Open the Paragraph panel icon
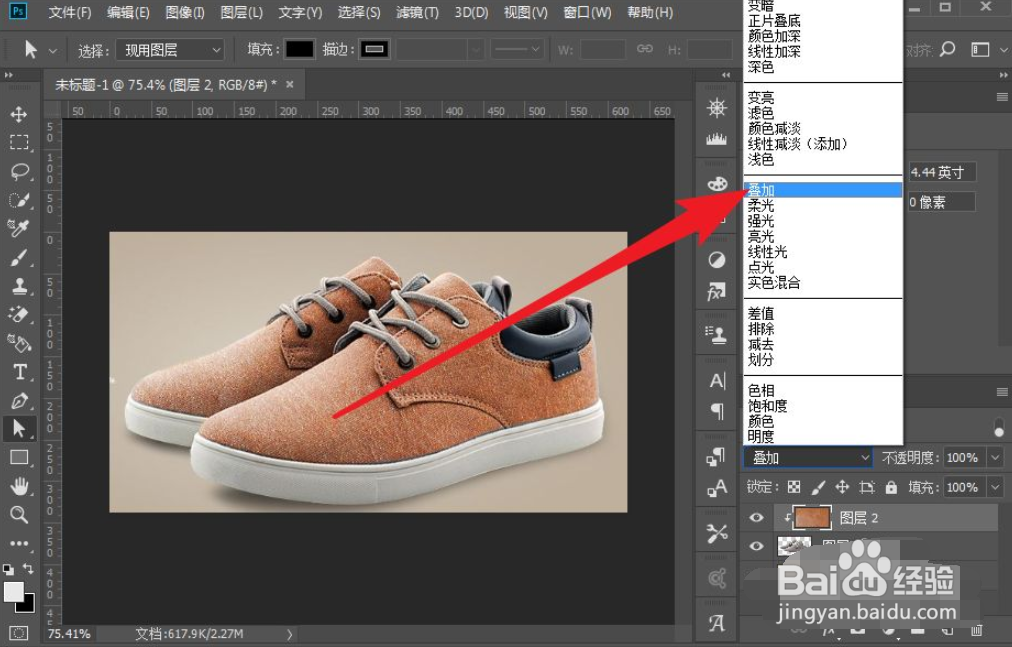Viewport: 1012px width, 647px height. click(x=717, y=411)
